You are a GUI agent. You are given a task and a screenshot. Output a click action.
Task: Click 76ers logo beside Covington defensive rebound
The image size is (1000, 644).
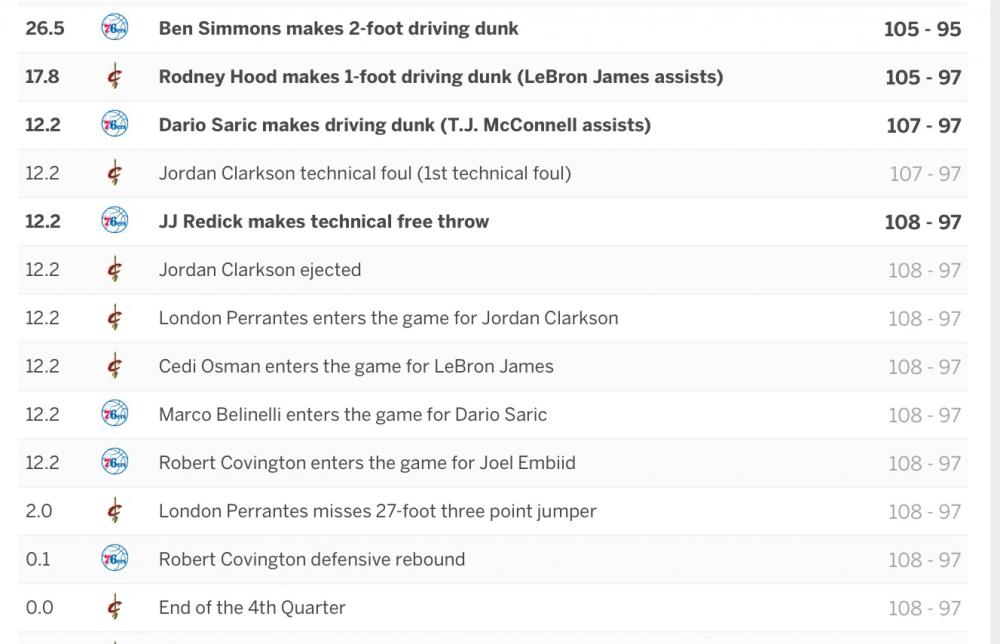click(115, 559)
